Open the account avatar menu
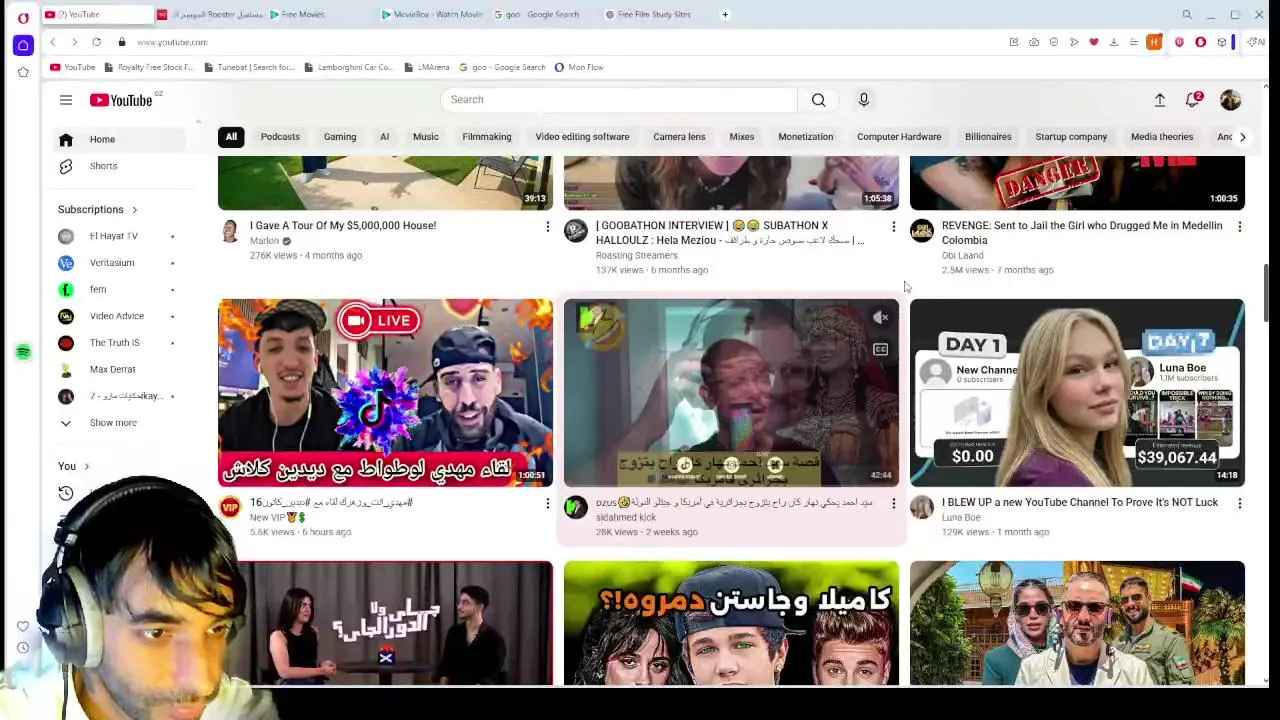This screenshot has height=720, width=1280. tap(1230, 100)
